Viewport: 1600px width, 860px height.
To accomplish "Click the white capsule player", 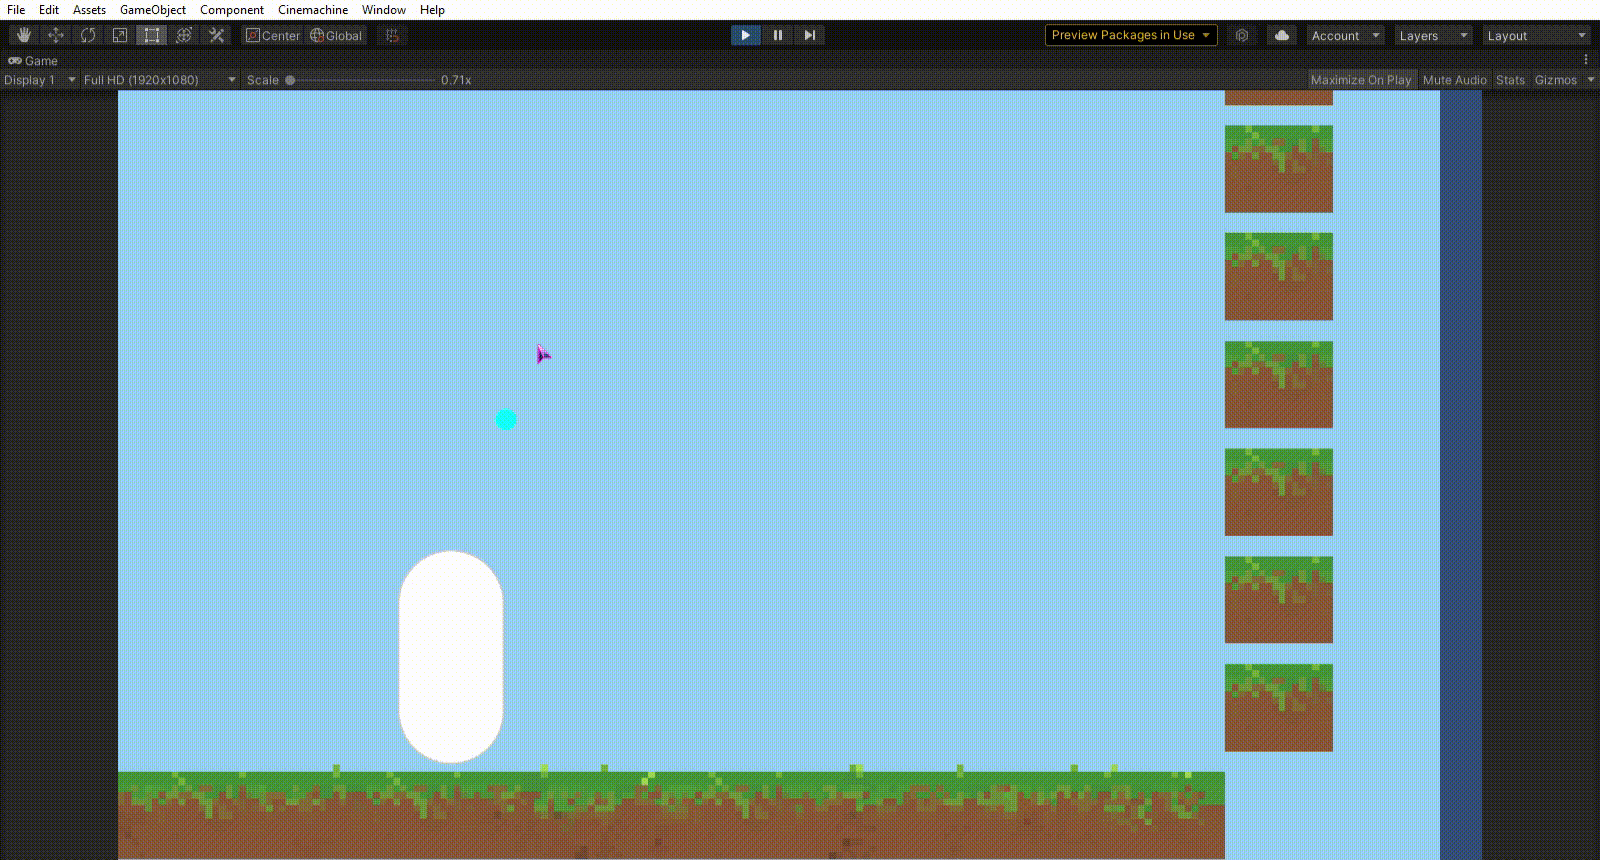I will [x=451, y=657].
